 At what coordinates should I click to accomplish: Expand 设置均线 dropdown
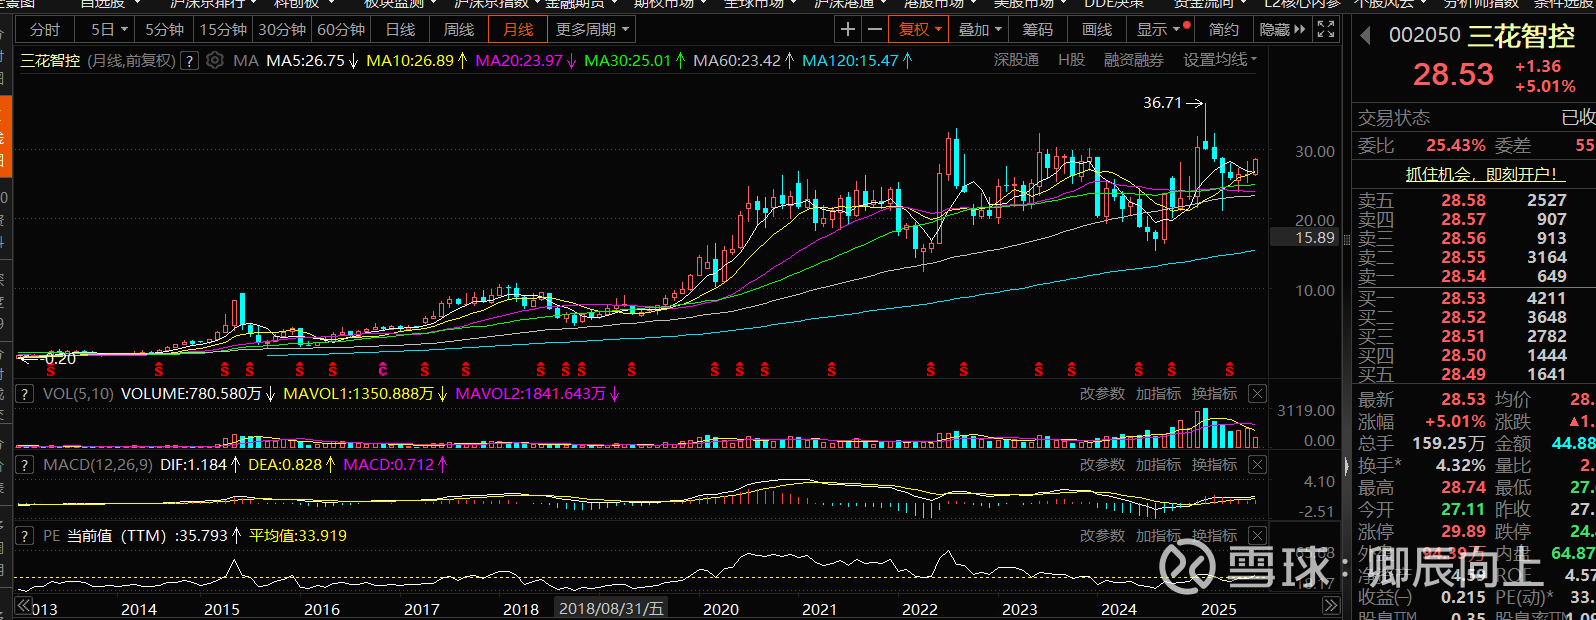tap(1220, 60)
